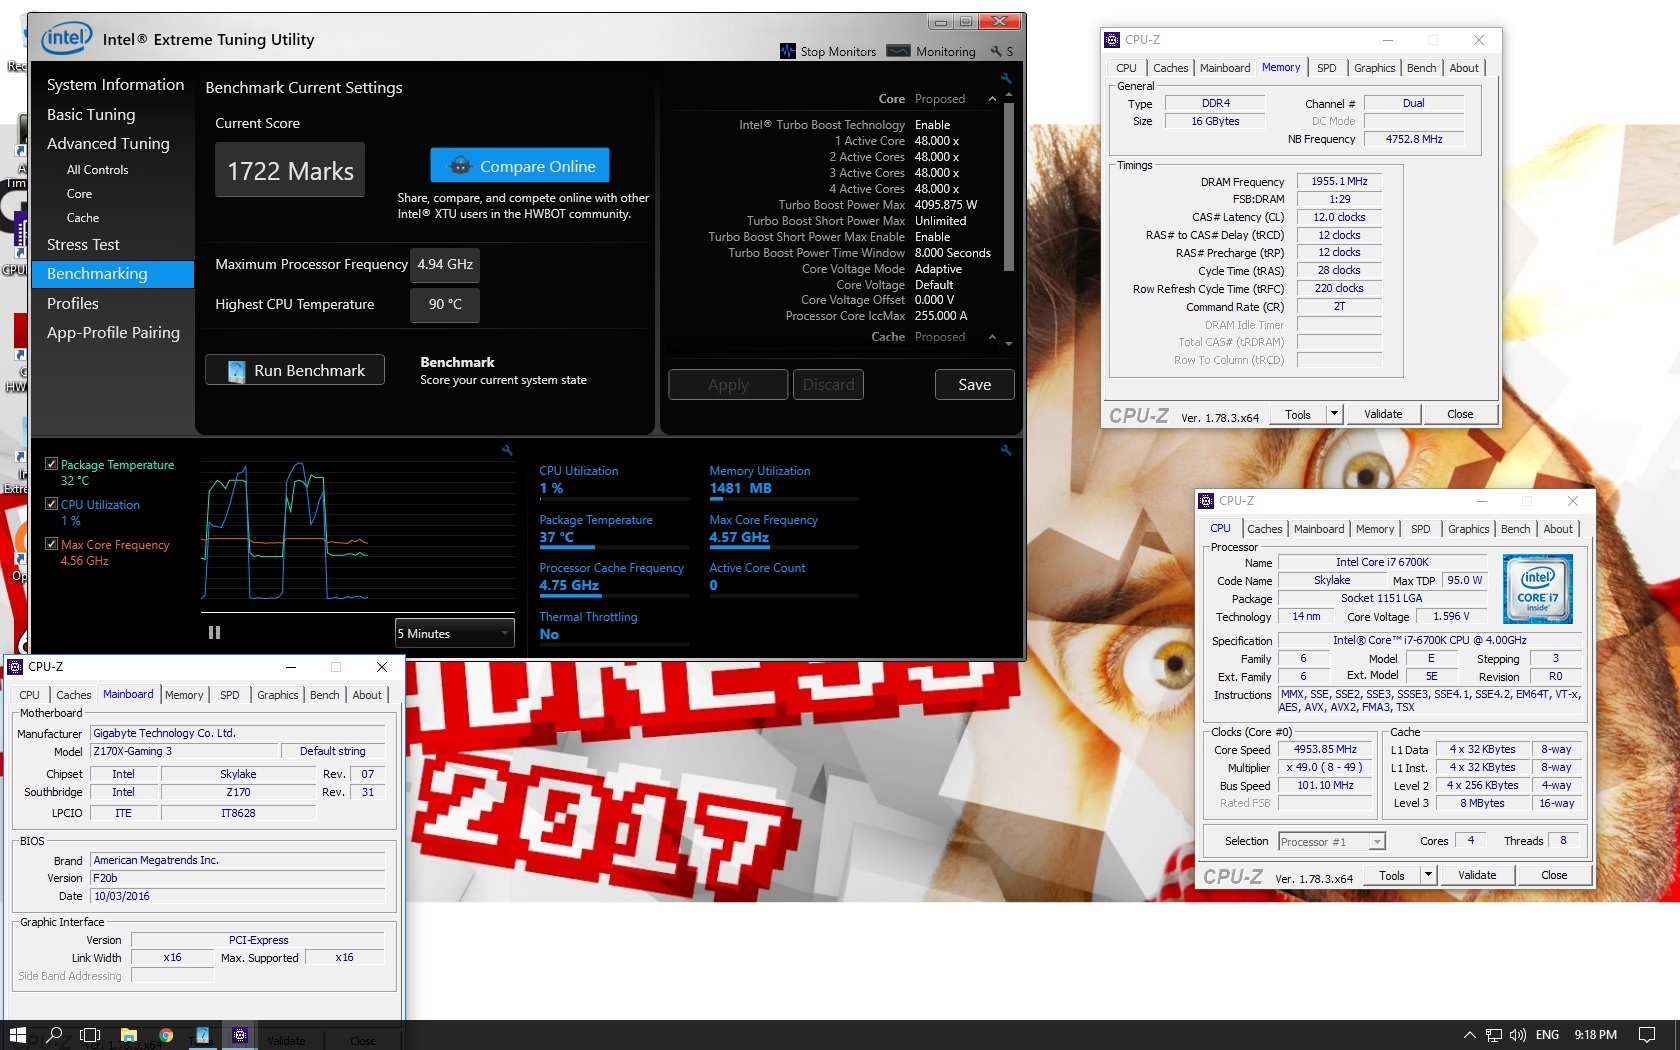Open the Windows Start menu
1680x1050 pixels.
[17, 1035]
